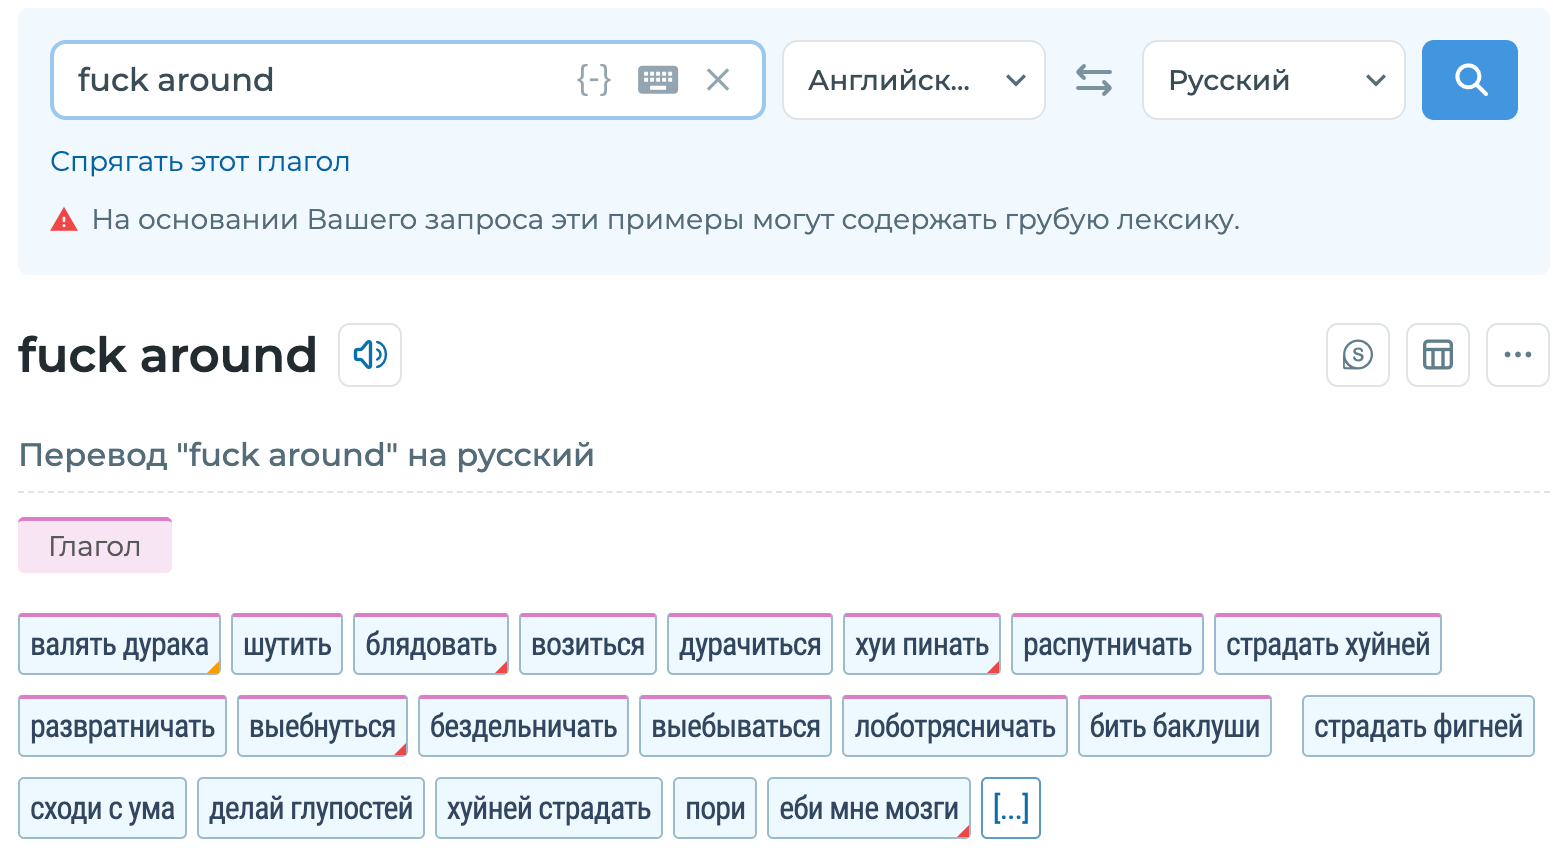The width and height of the screenshot is (1566, 868).
Task: Clear the search field with X
Action: point(718,80)
